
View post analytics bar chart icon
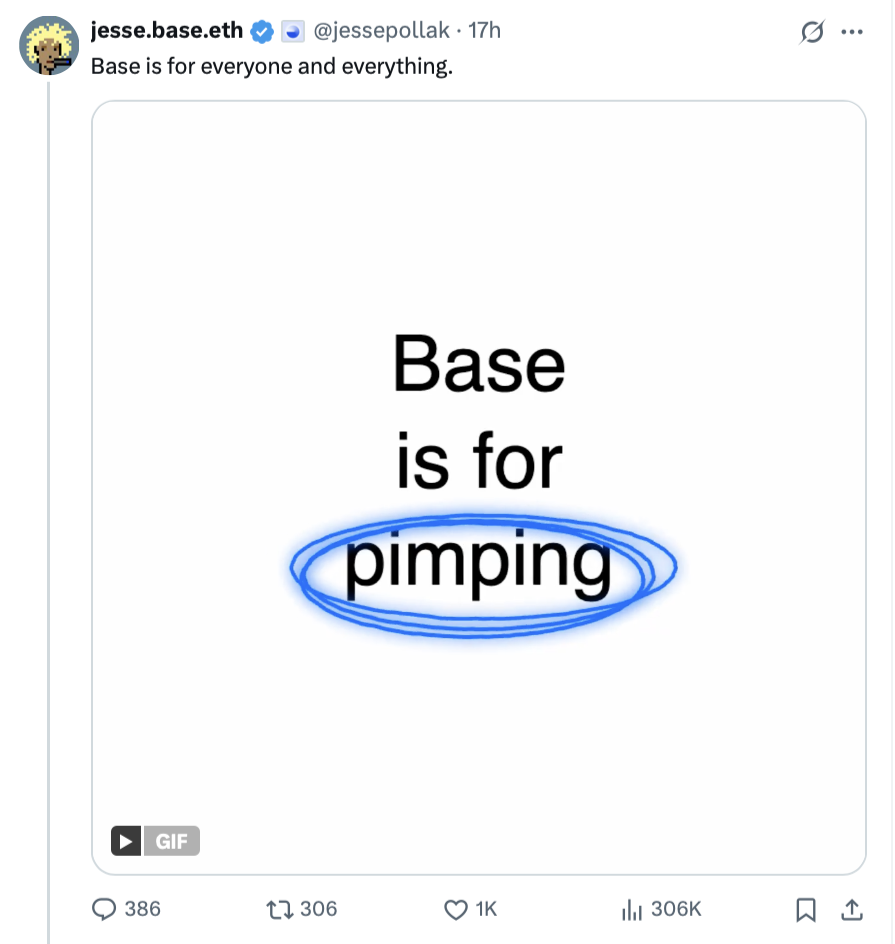[631, 909]
